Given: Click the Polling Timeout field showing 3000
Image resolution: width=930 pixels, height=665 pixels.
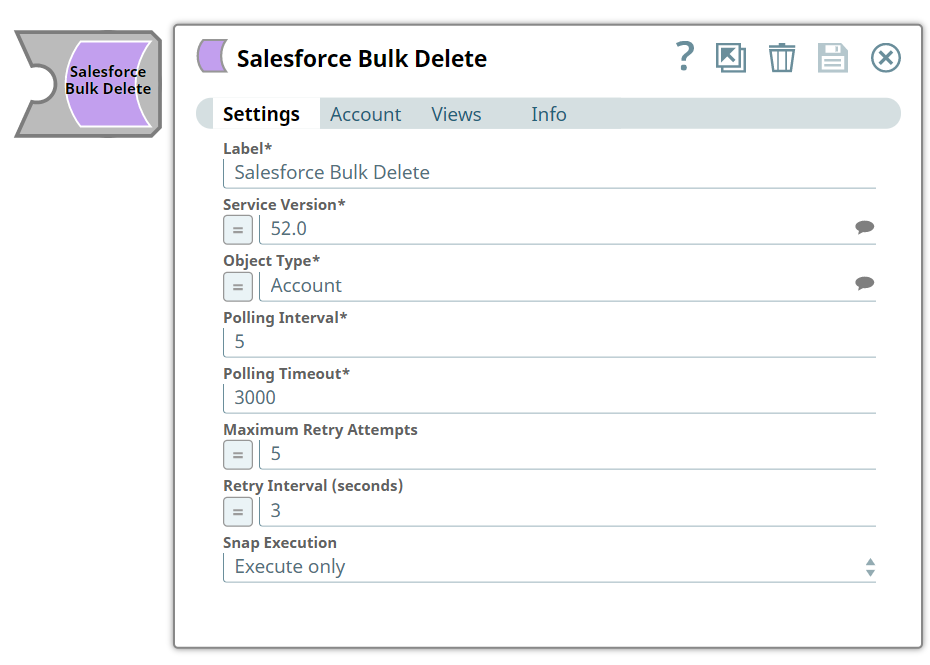Looking at the screenshot, I should pyautogui.click(x=549, y=398).
